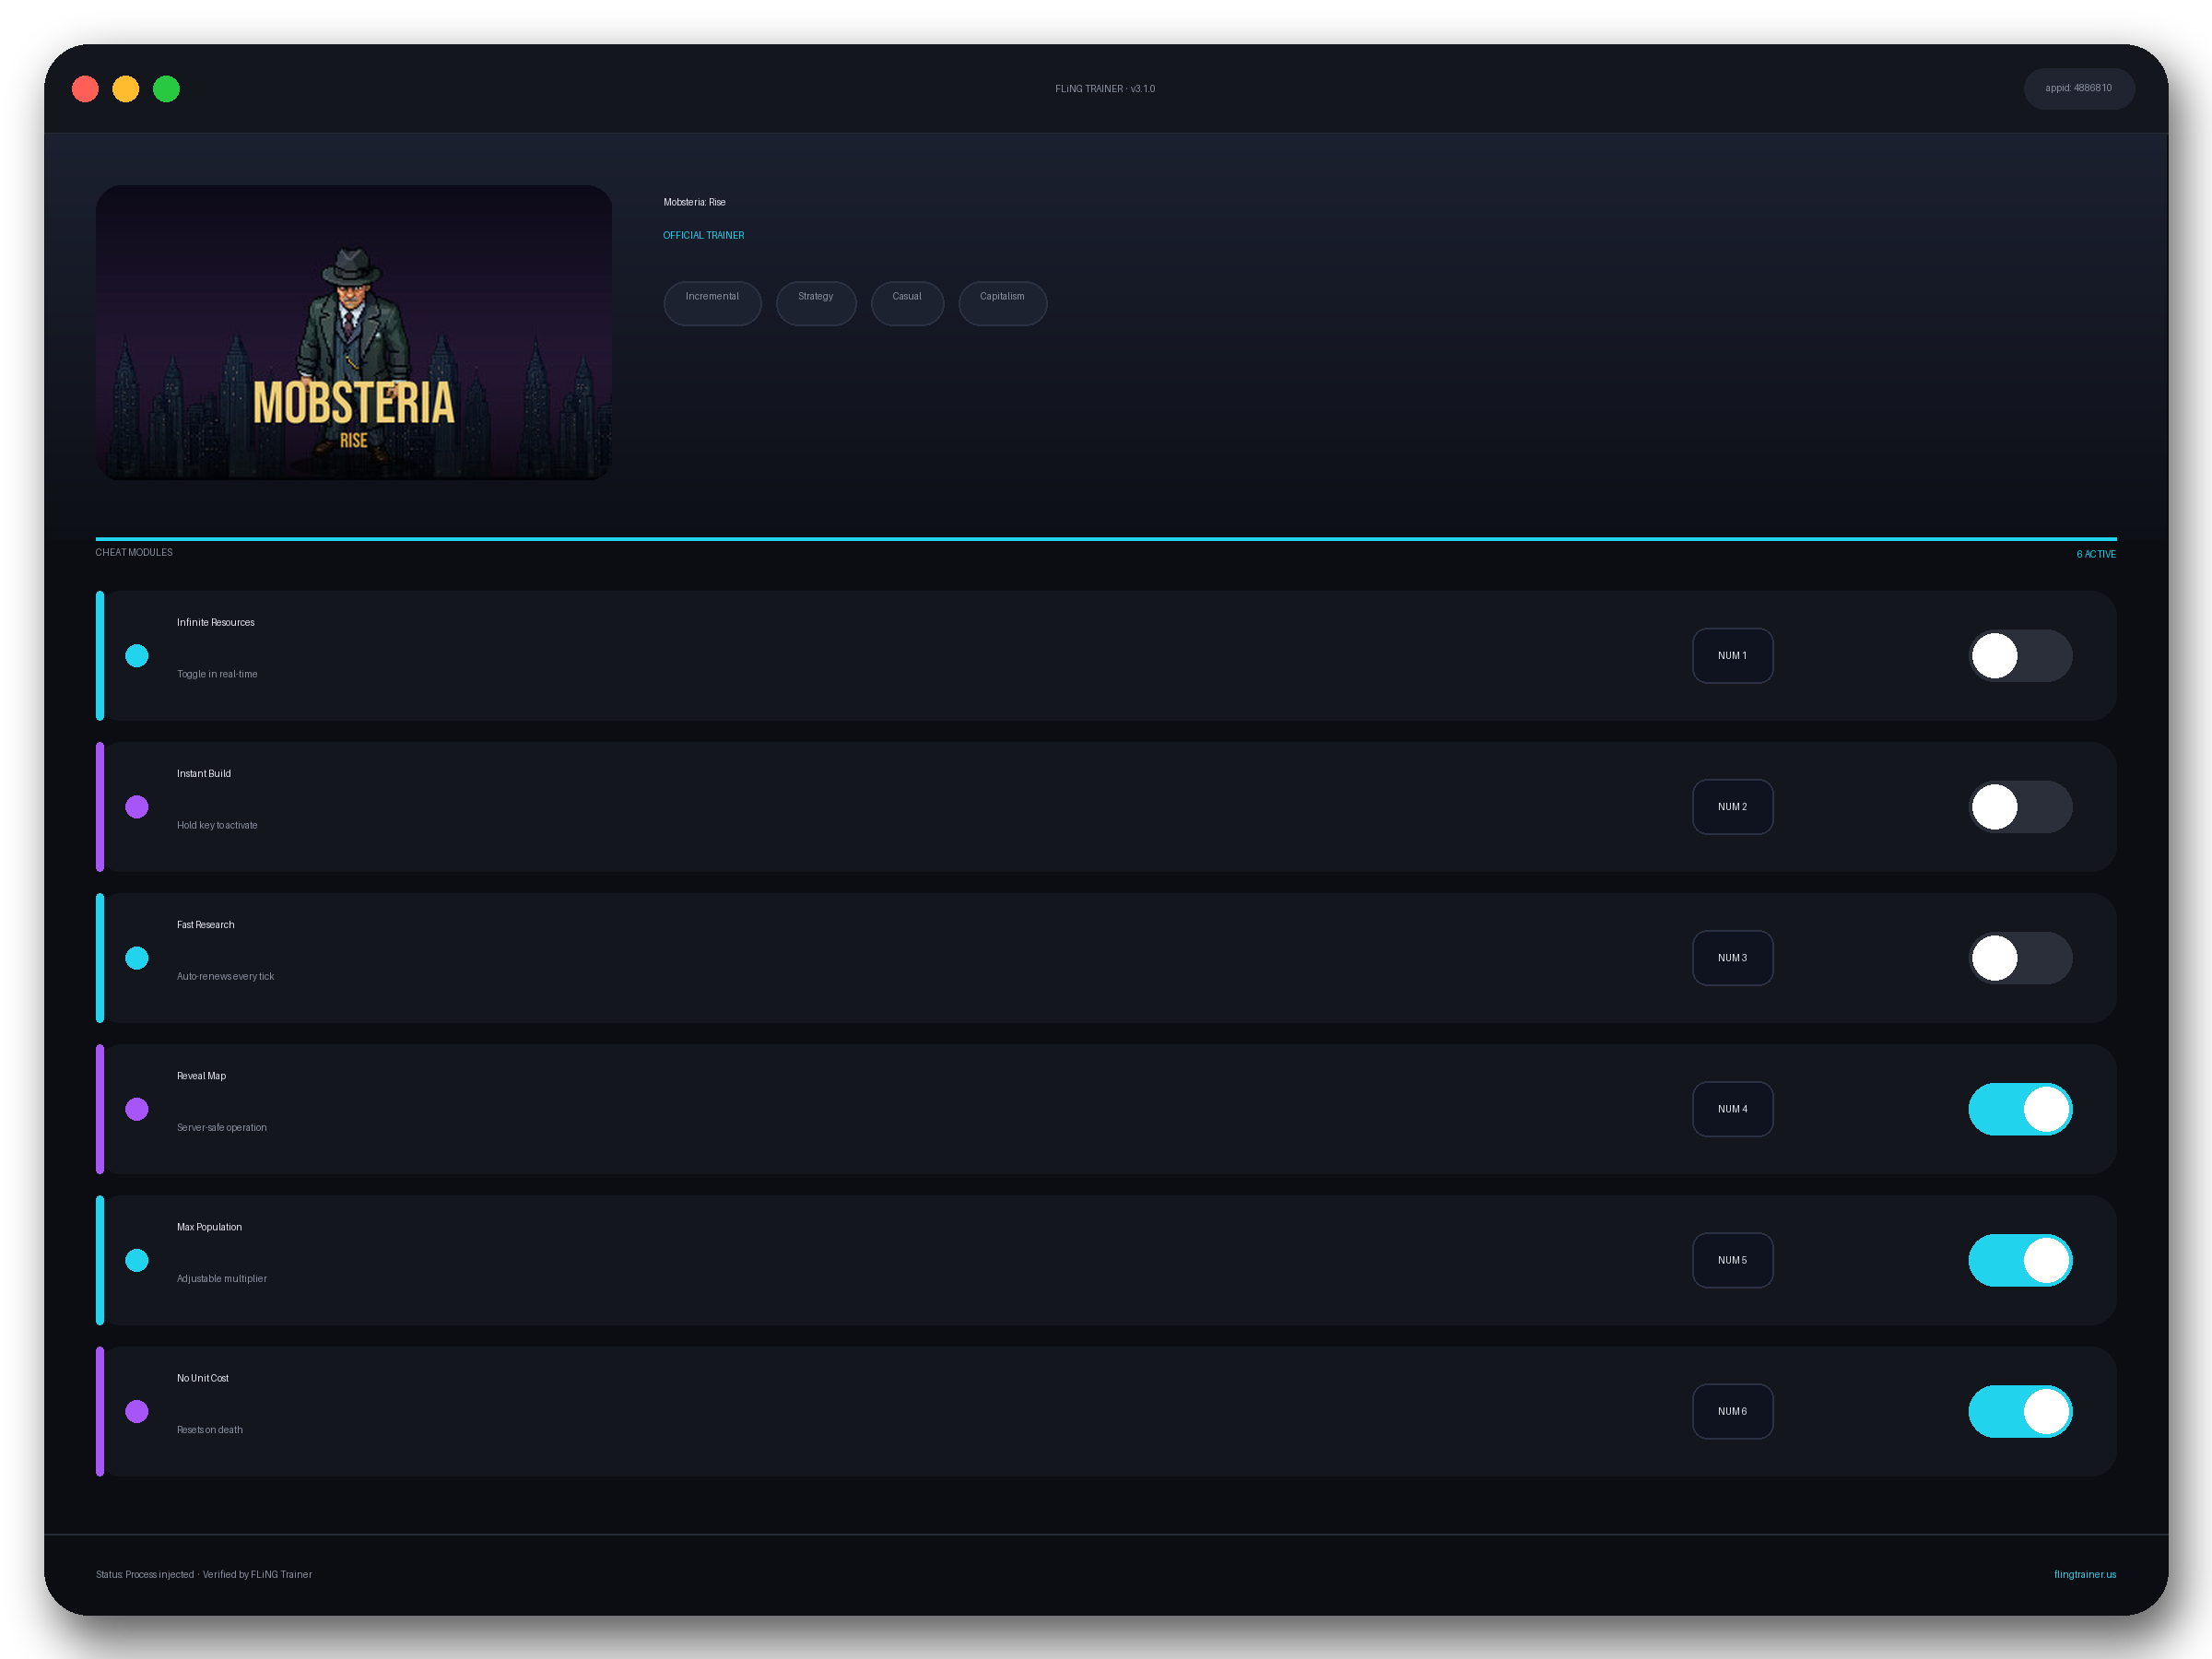Viewport: 2212px width, 1659px height.
Task: Select the Incremental tag
Action: [712, 303]
